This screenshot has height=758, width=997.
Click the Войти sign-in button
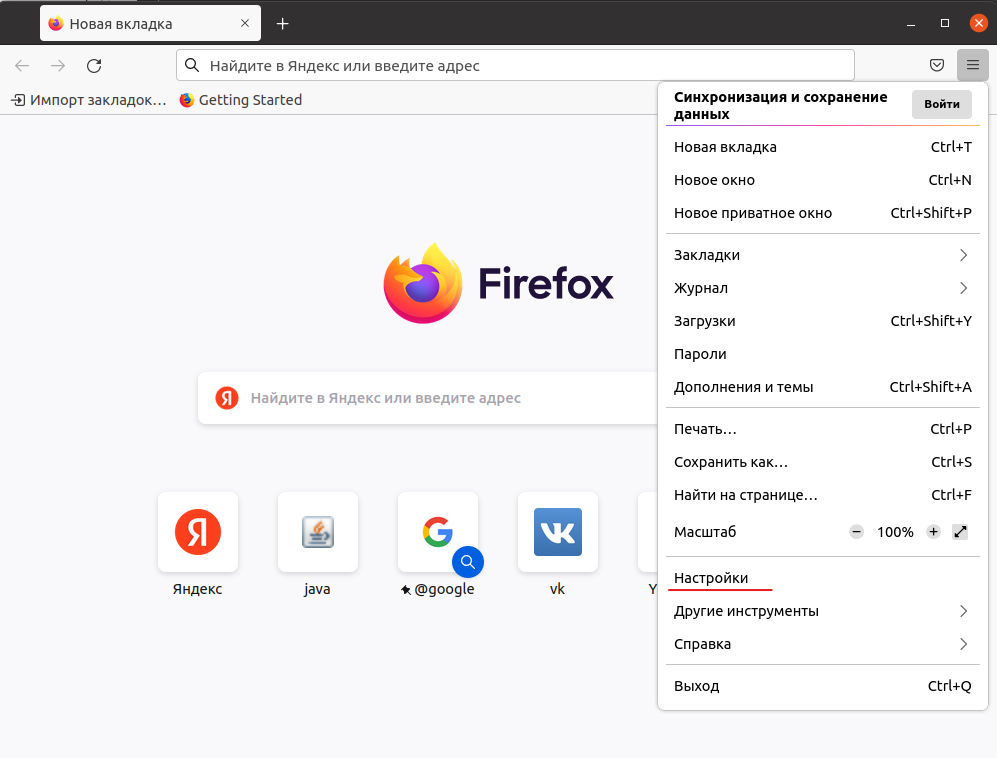click(x=942, y=104)
